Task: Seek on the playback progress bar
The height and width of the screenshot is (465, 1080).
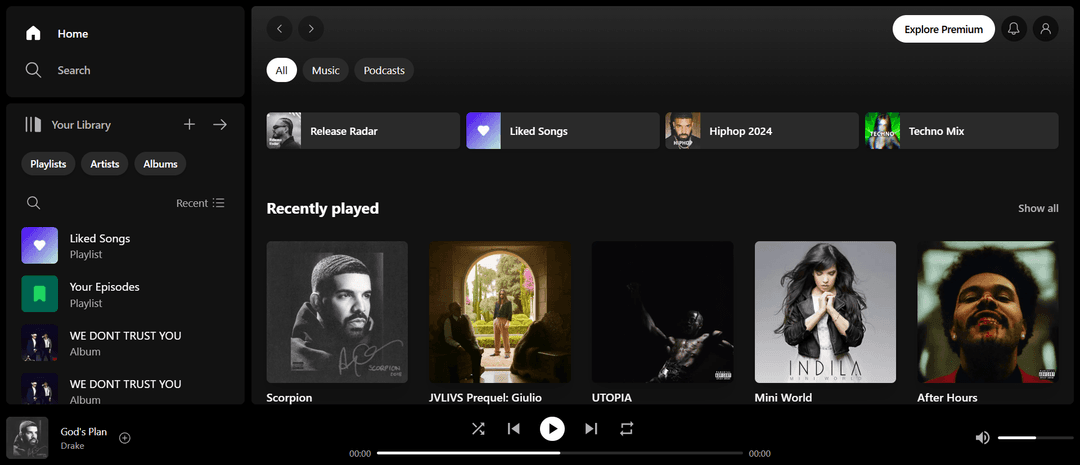Action: [x=560, y=453]
